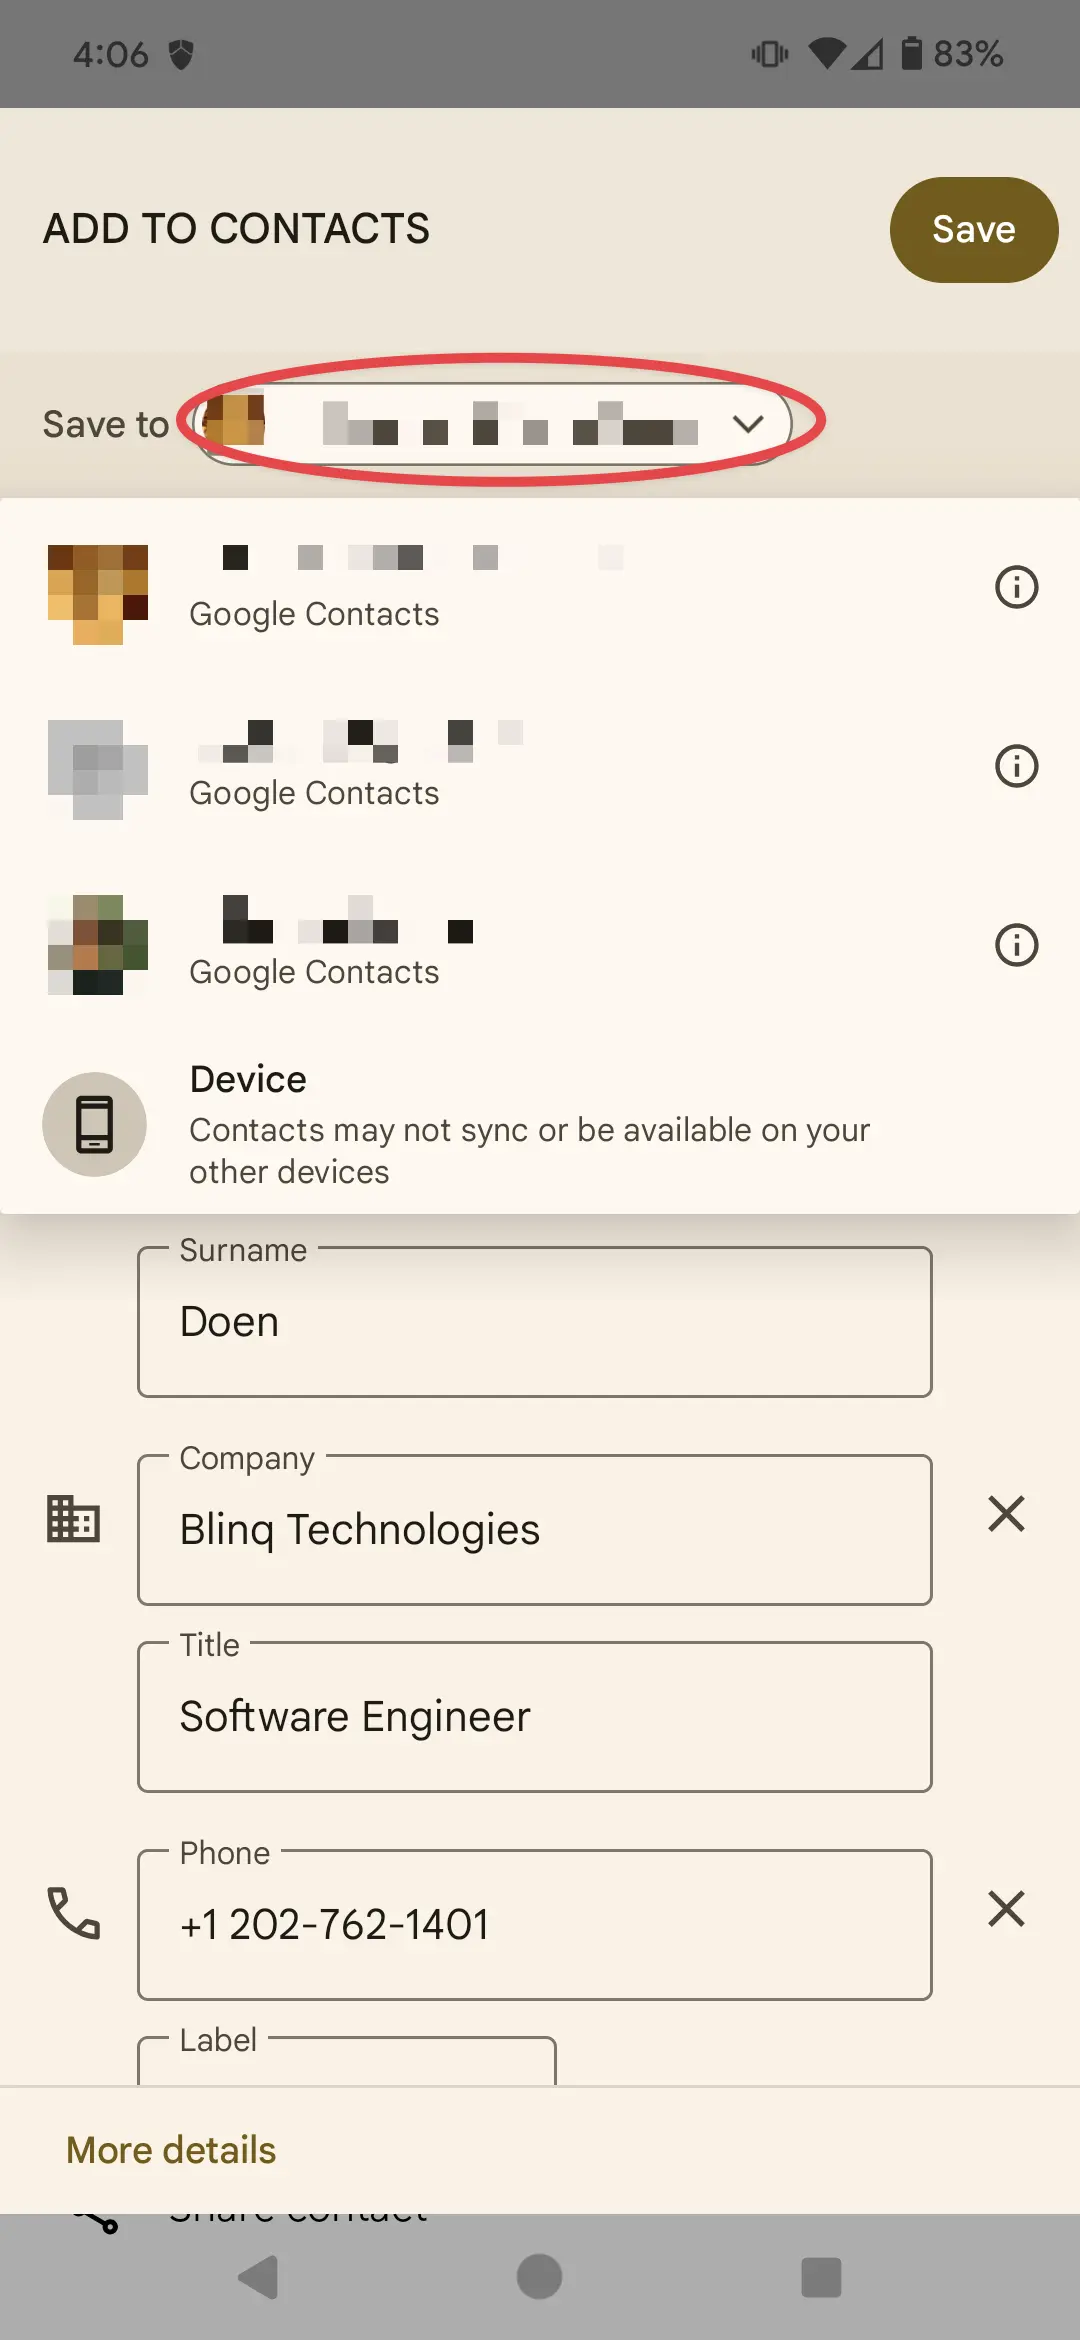
Task: Tap the phone handset icon
Action: point(74,1913)
